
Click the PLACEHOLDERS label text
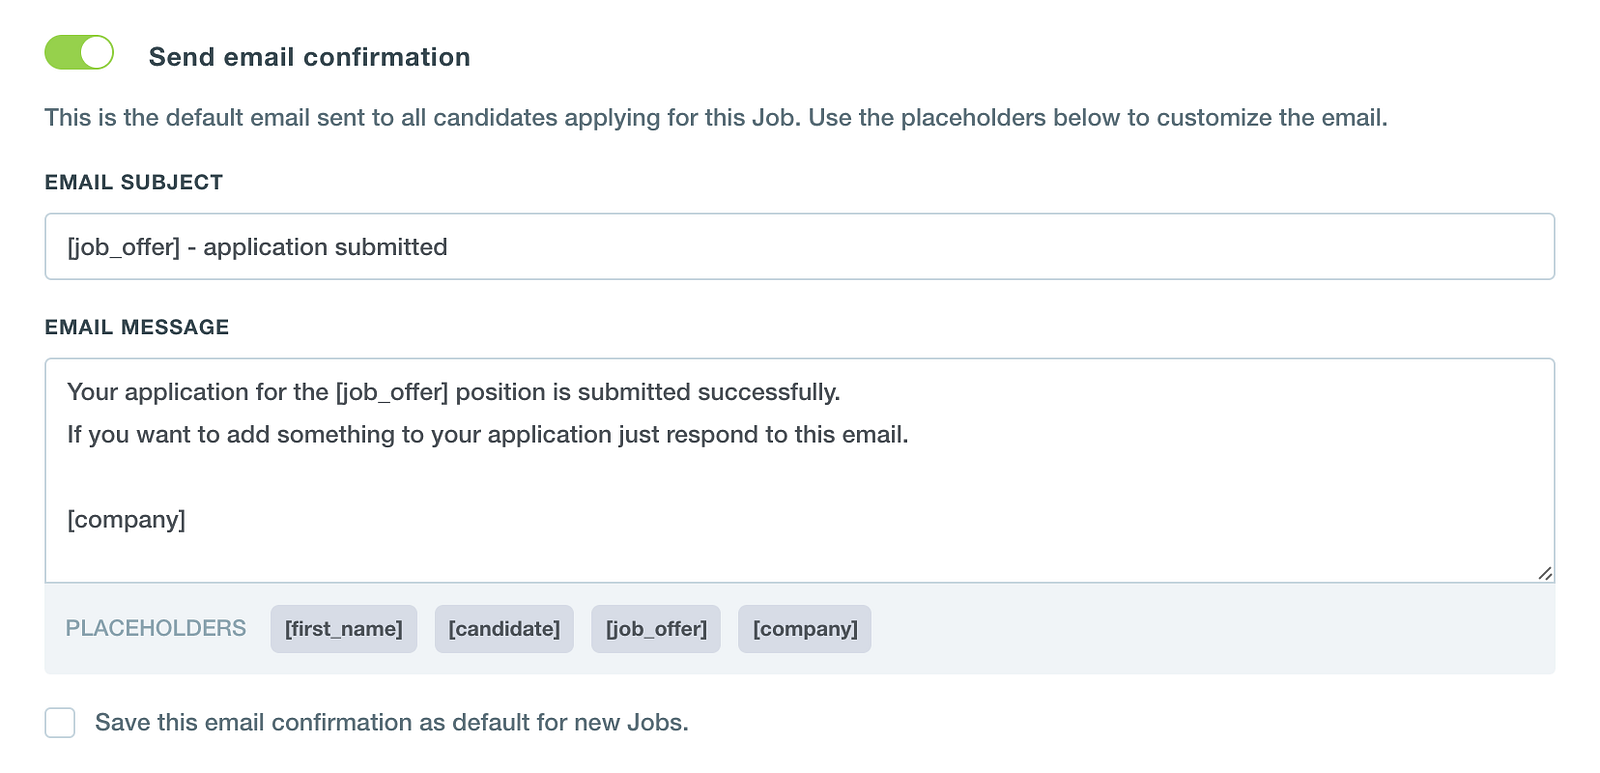[x=156, y=628]
